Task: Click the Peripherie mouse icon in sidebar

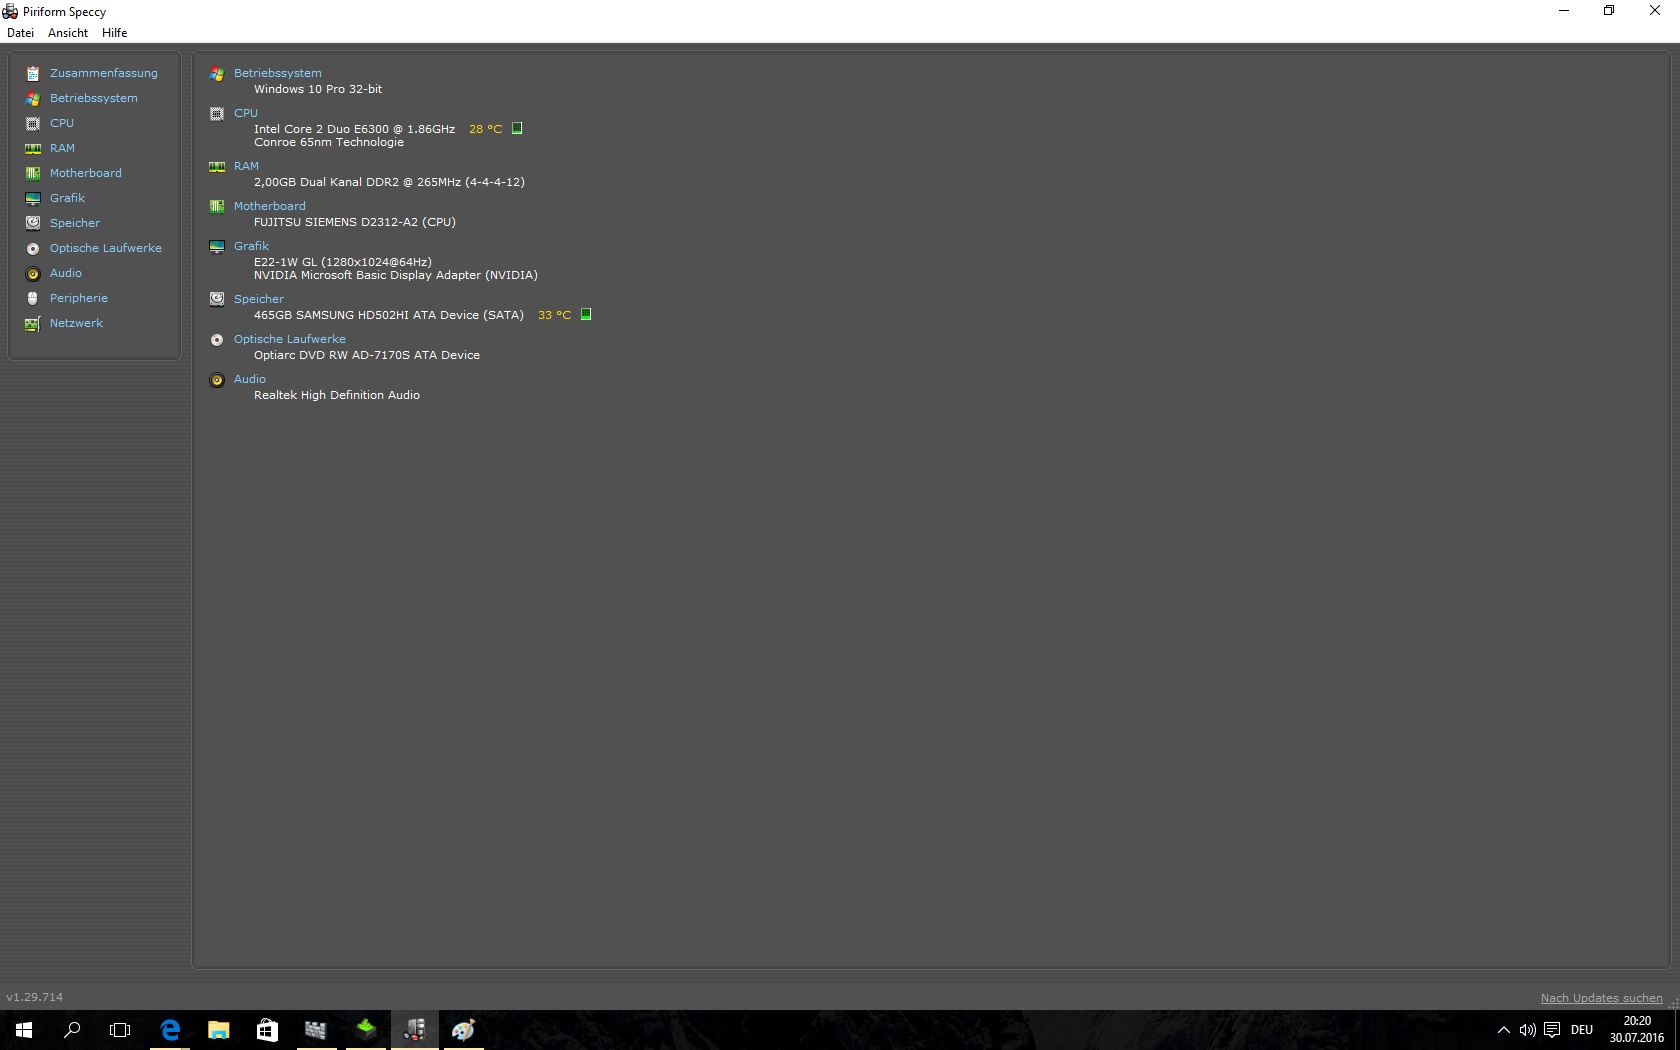Action: click(x=33, y=298)
